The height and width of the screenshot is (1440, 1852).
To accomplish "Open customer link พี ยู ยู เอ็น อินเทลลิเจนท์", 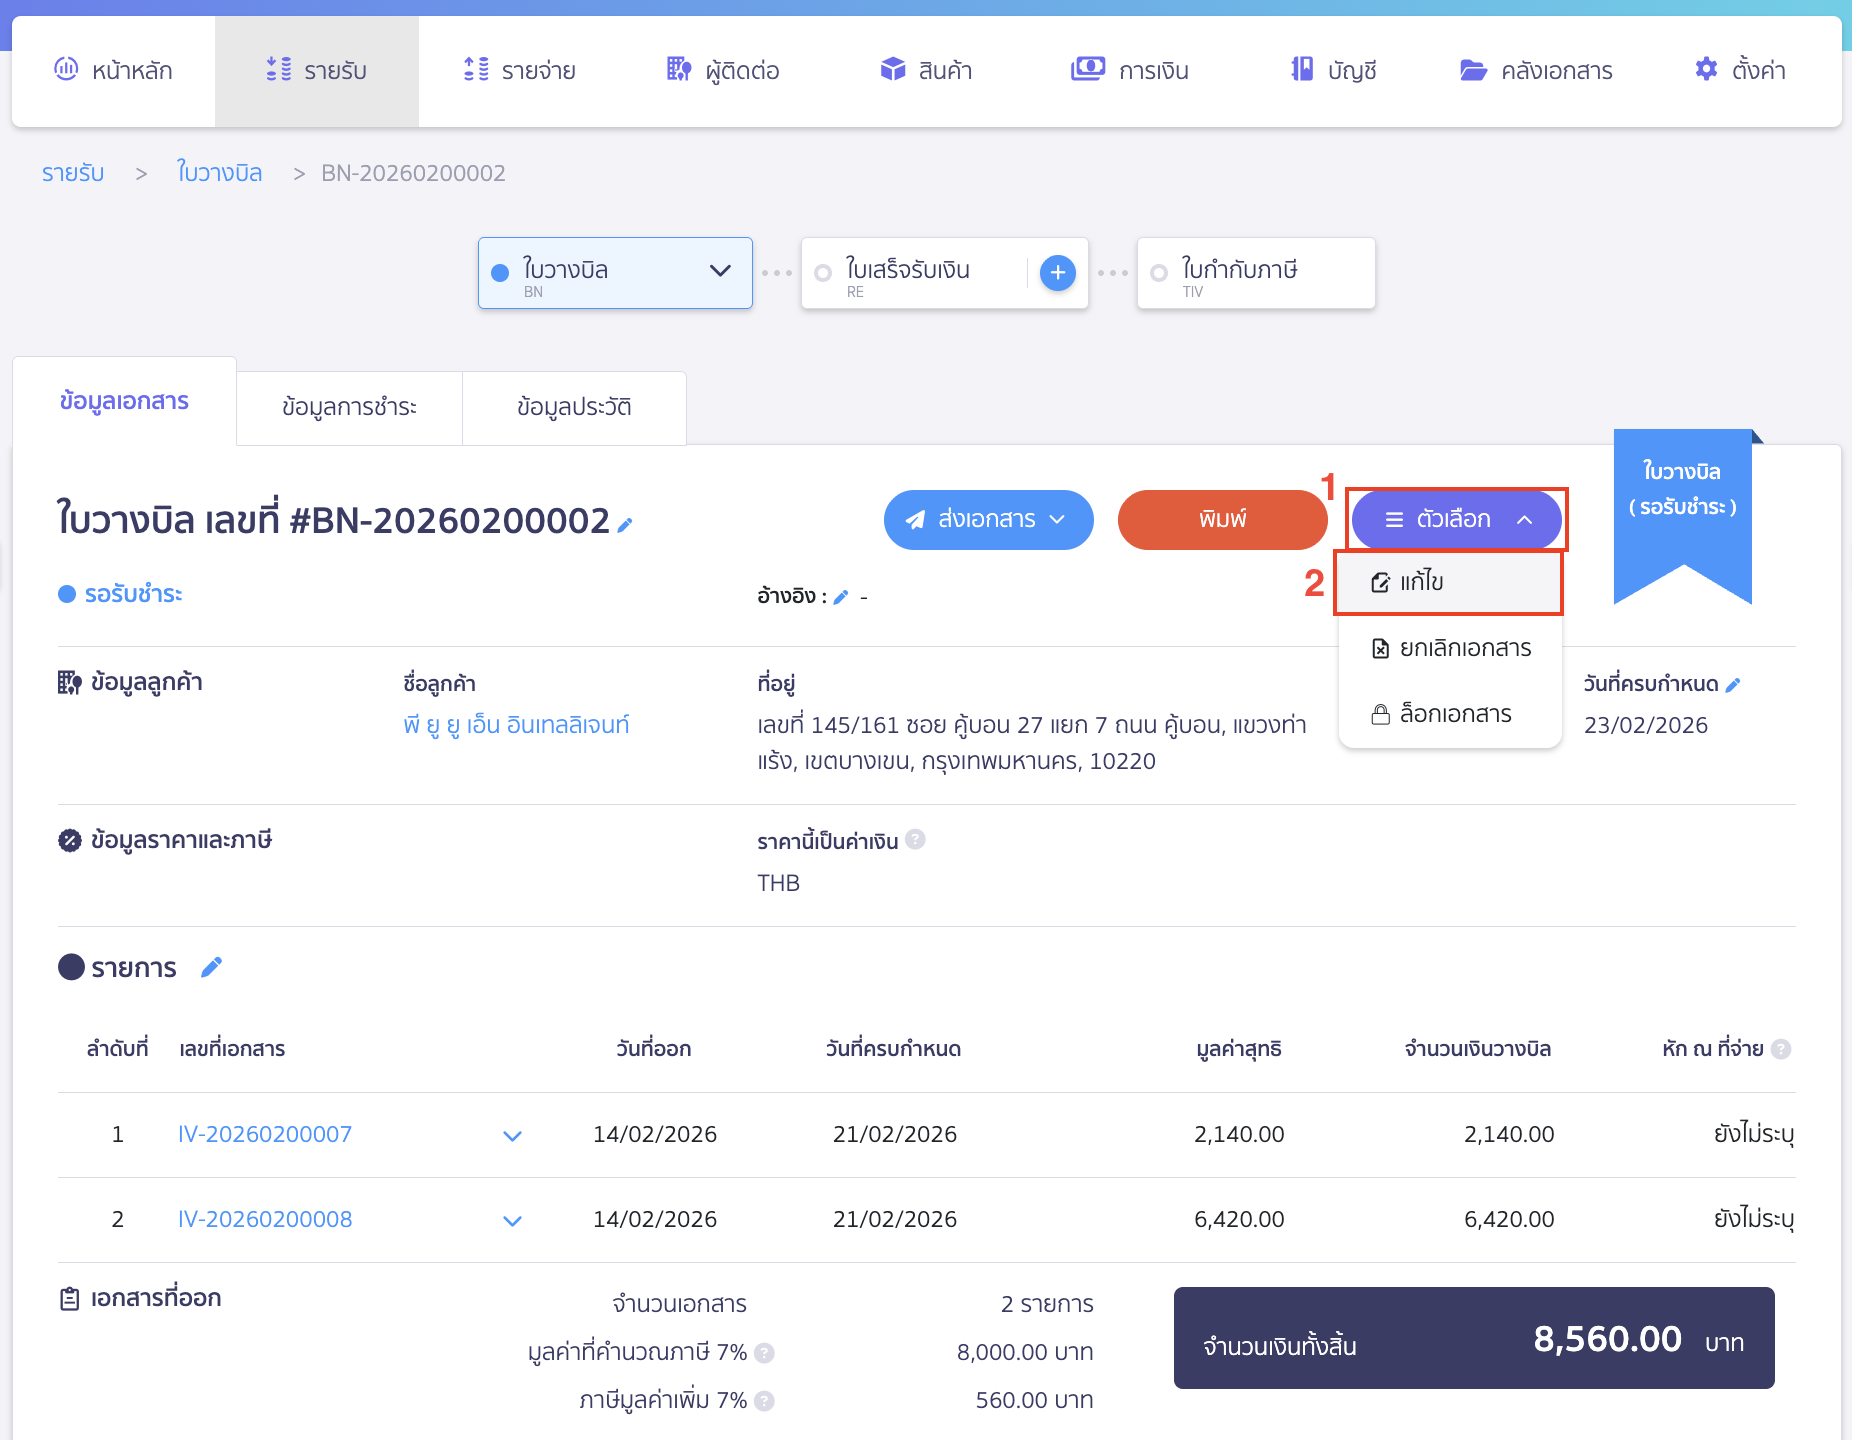I will [516, 725].
